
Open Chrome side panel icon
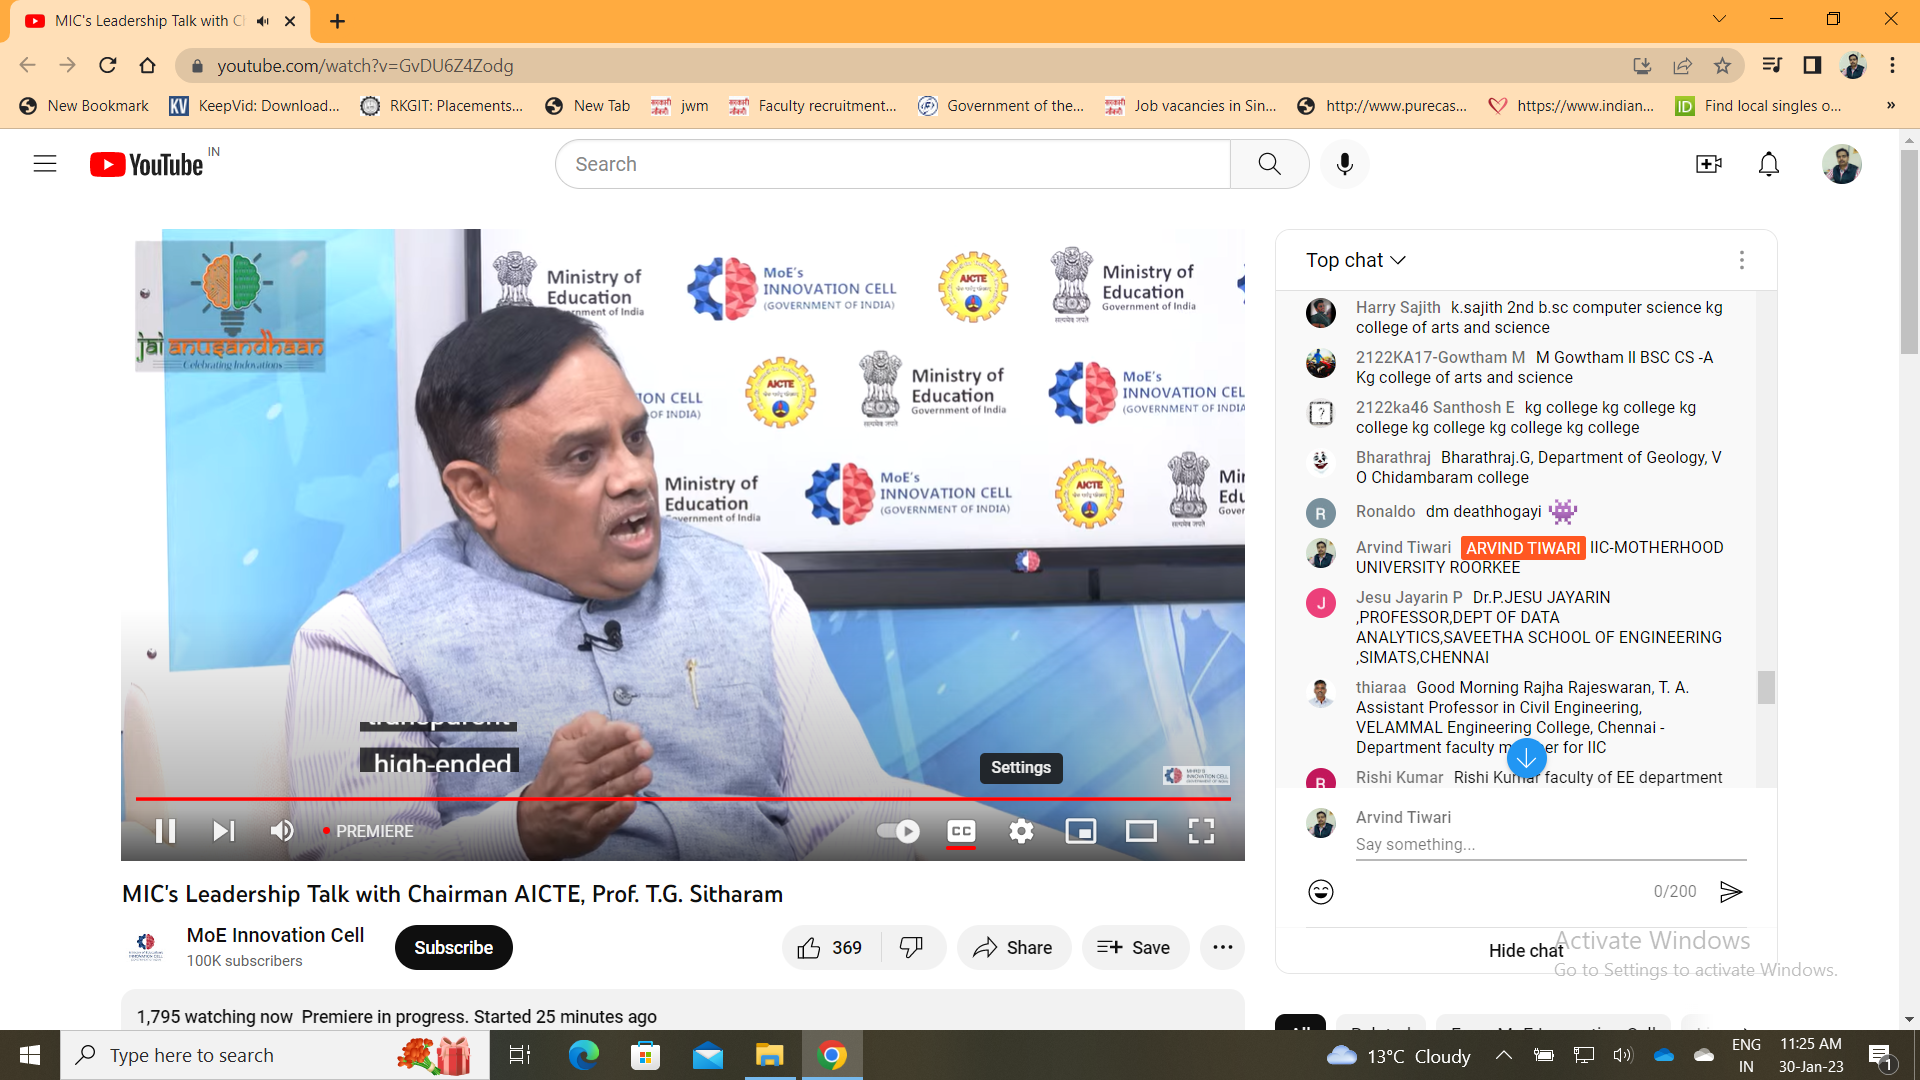pos(1812,65)
